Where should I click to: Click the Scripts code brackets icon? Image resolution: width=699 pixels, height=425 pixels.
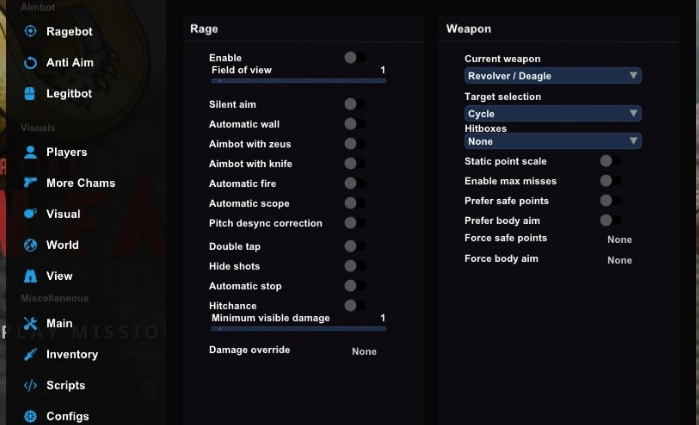[30, 385]
